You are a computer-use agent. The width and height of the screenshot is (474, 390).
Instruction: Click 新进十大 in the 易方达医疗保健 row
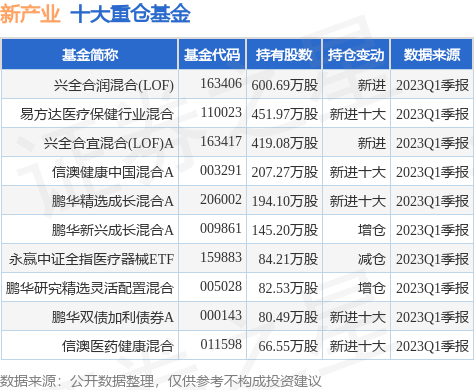coord(358,114)
